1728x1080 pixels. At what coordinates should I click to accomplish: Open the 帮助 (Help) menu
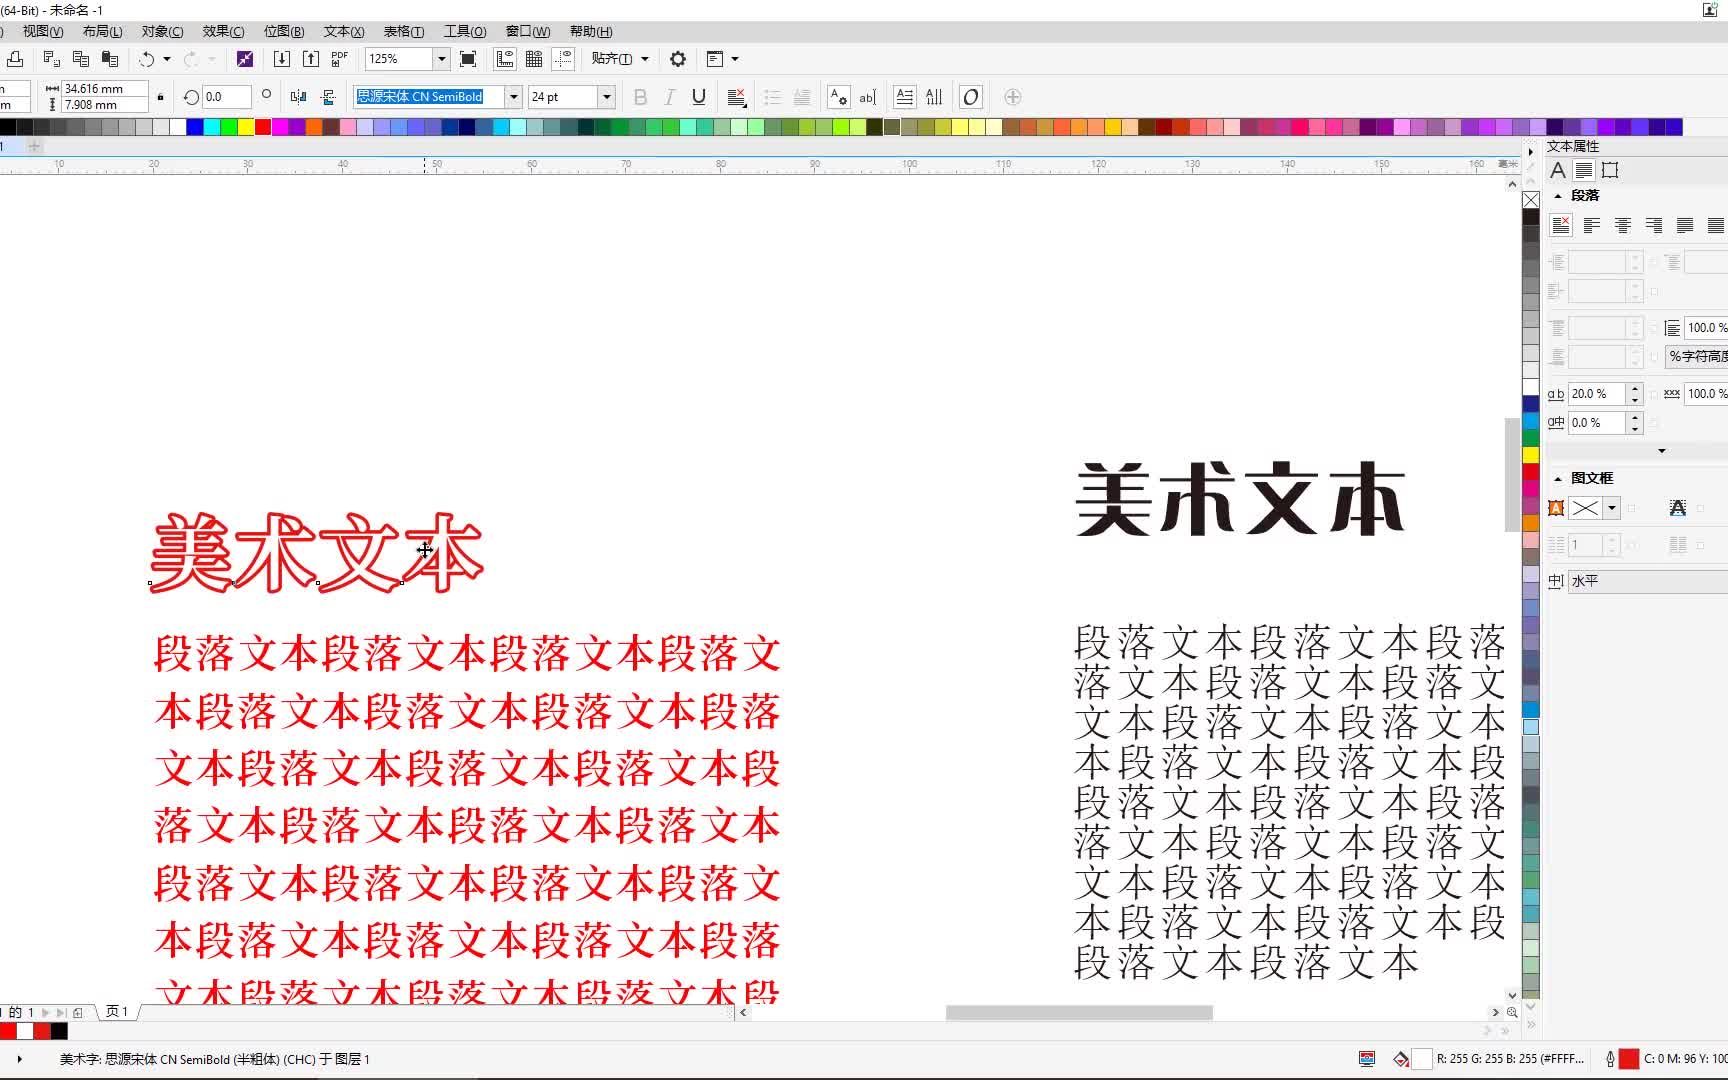pyautogui.click(x=591, y=32)
